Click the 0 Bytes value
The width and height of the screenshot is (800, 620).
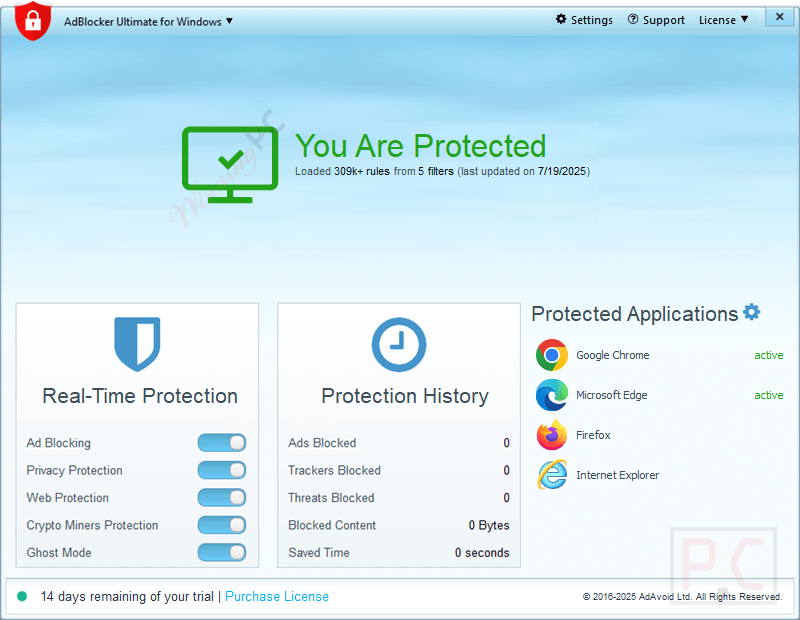point(489,525)
